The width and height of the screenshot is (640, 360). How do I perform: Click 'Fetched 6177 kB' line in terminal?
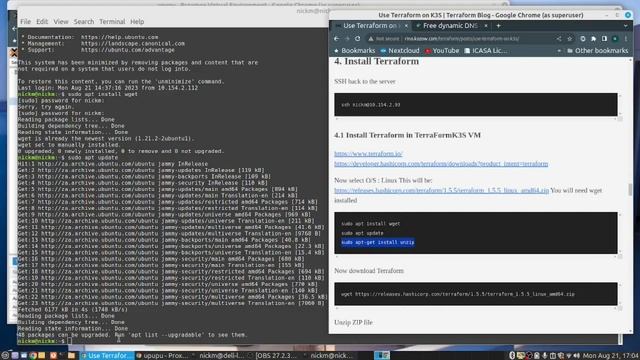click(73, 309)
